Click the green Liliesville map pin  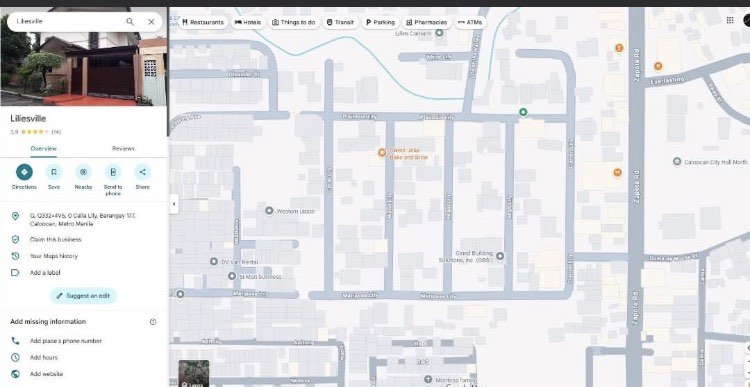[x=523, y=112]
